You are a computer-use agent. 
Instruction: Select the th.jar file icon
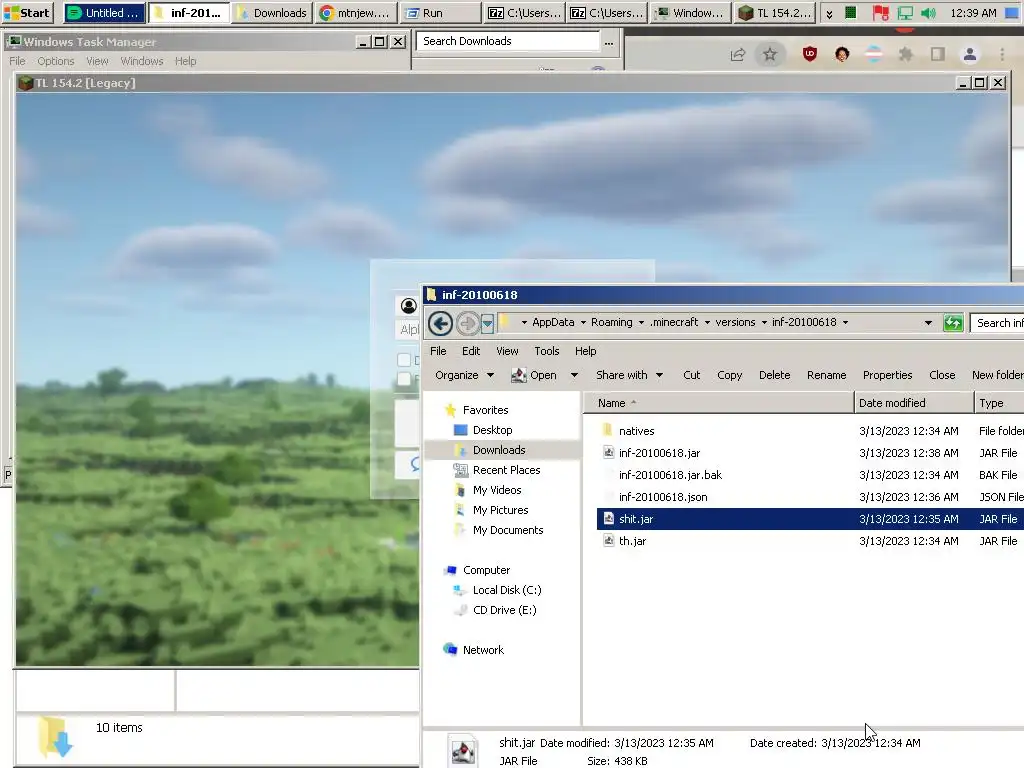pos(608,541)
